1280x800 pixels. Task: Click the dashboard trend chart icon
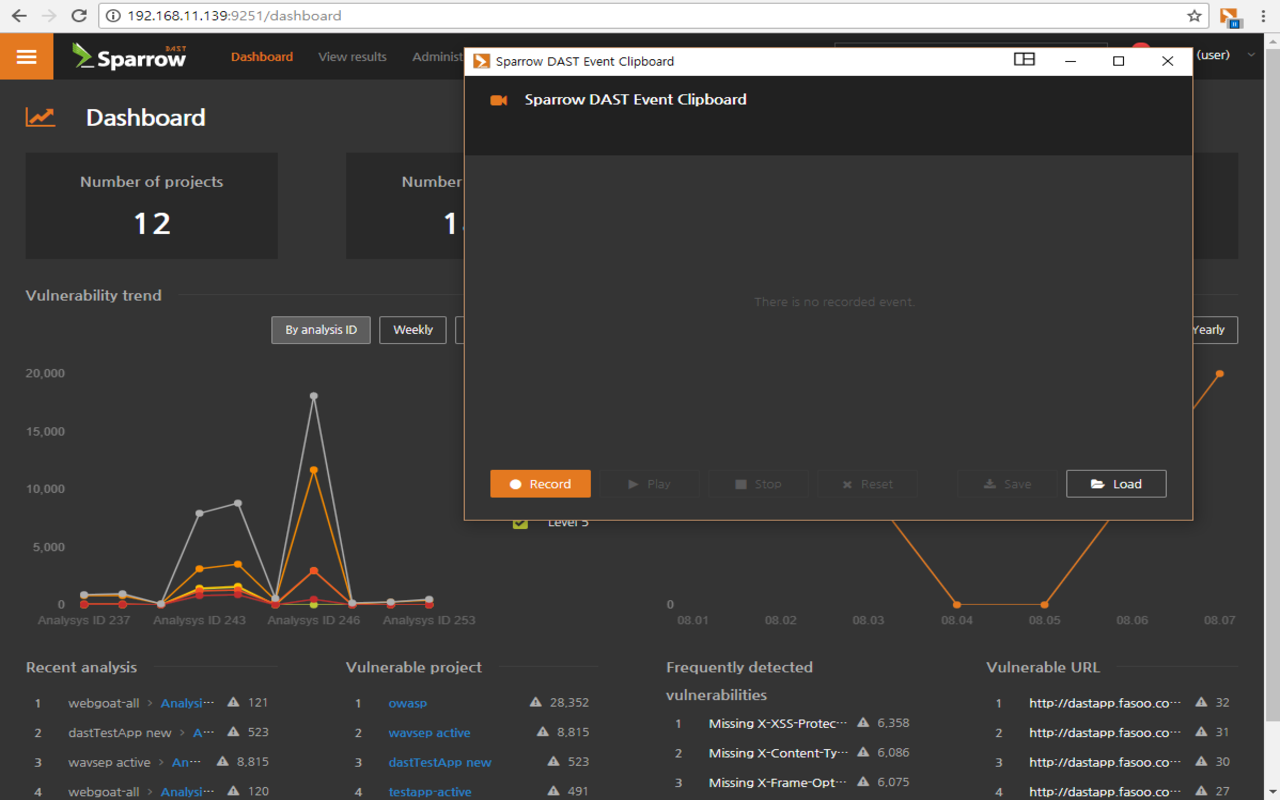click(x=40, y=117)
